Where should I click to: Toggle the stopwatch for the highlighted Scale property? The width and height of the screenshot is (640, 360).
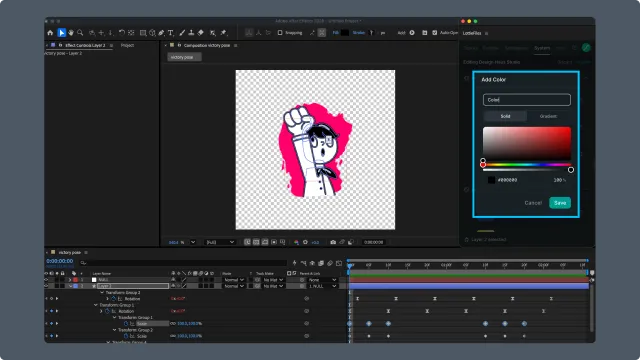(126, 323)
